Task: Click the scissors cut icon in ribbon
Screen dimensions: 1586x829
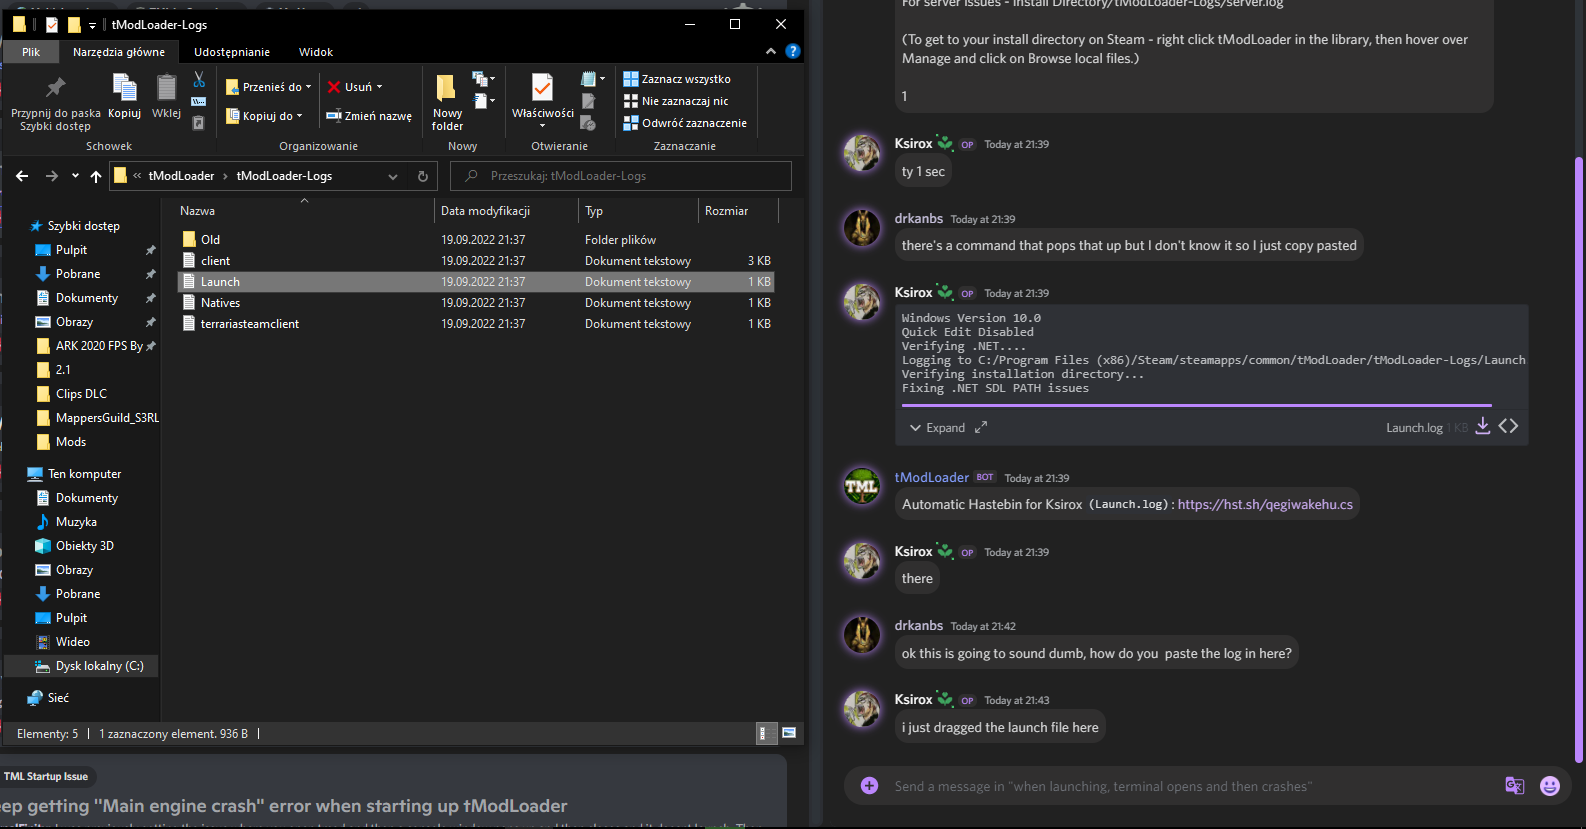Action: click(x=199, y=79)
